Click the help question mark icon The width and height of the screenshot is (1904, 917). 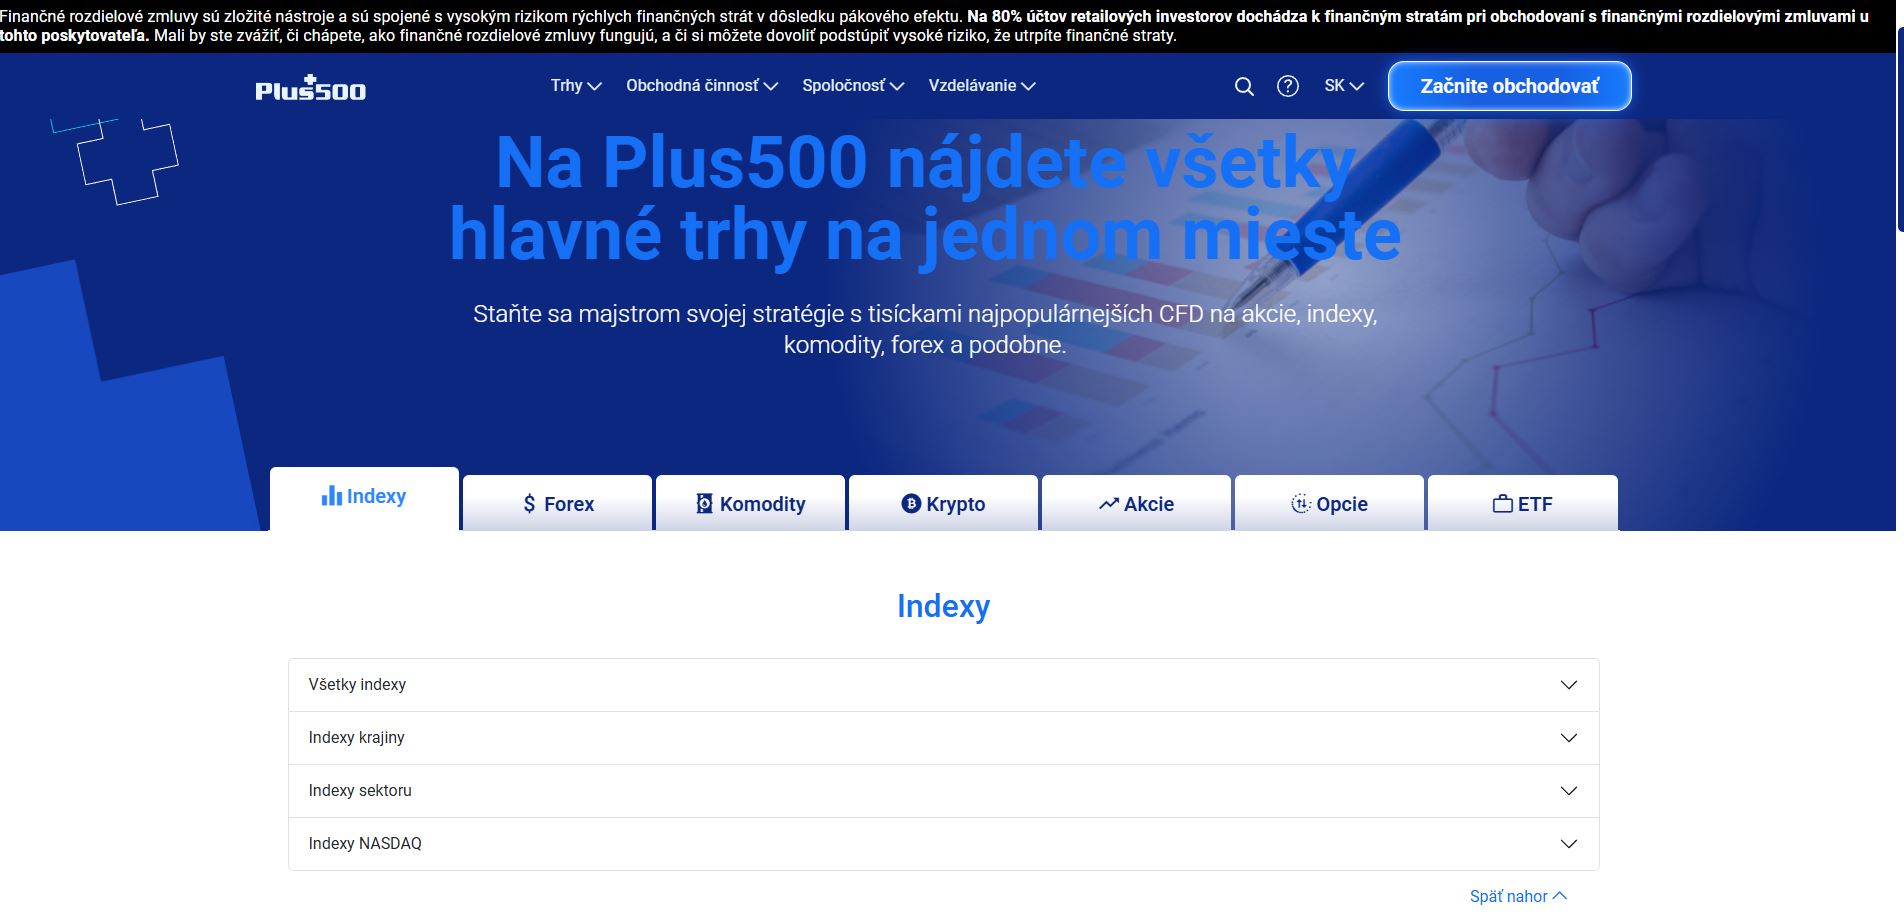[x=1288, y=86]
